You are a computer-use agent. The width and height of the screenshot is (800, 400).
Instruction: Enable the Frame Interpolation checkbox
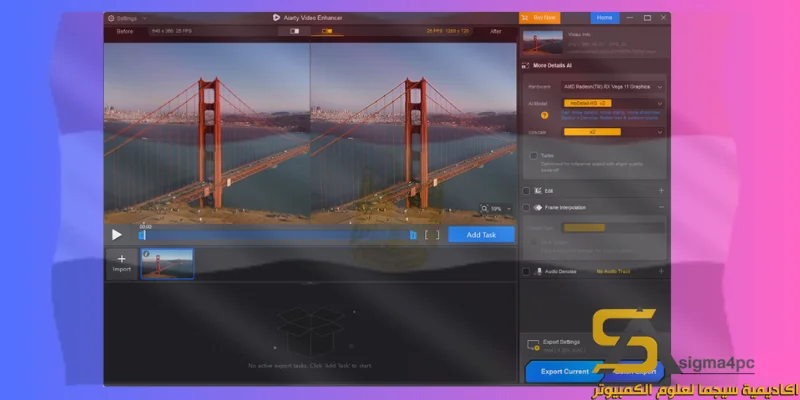click(526, 208)
